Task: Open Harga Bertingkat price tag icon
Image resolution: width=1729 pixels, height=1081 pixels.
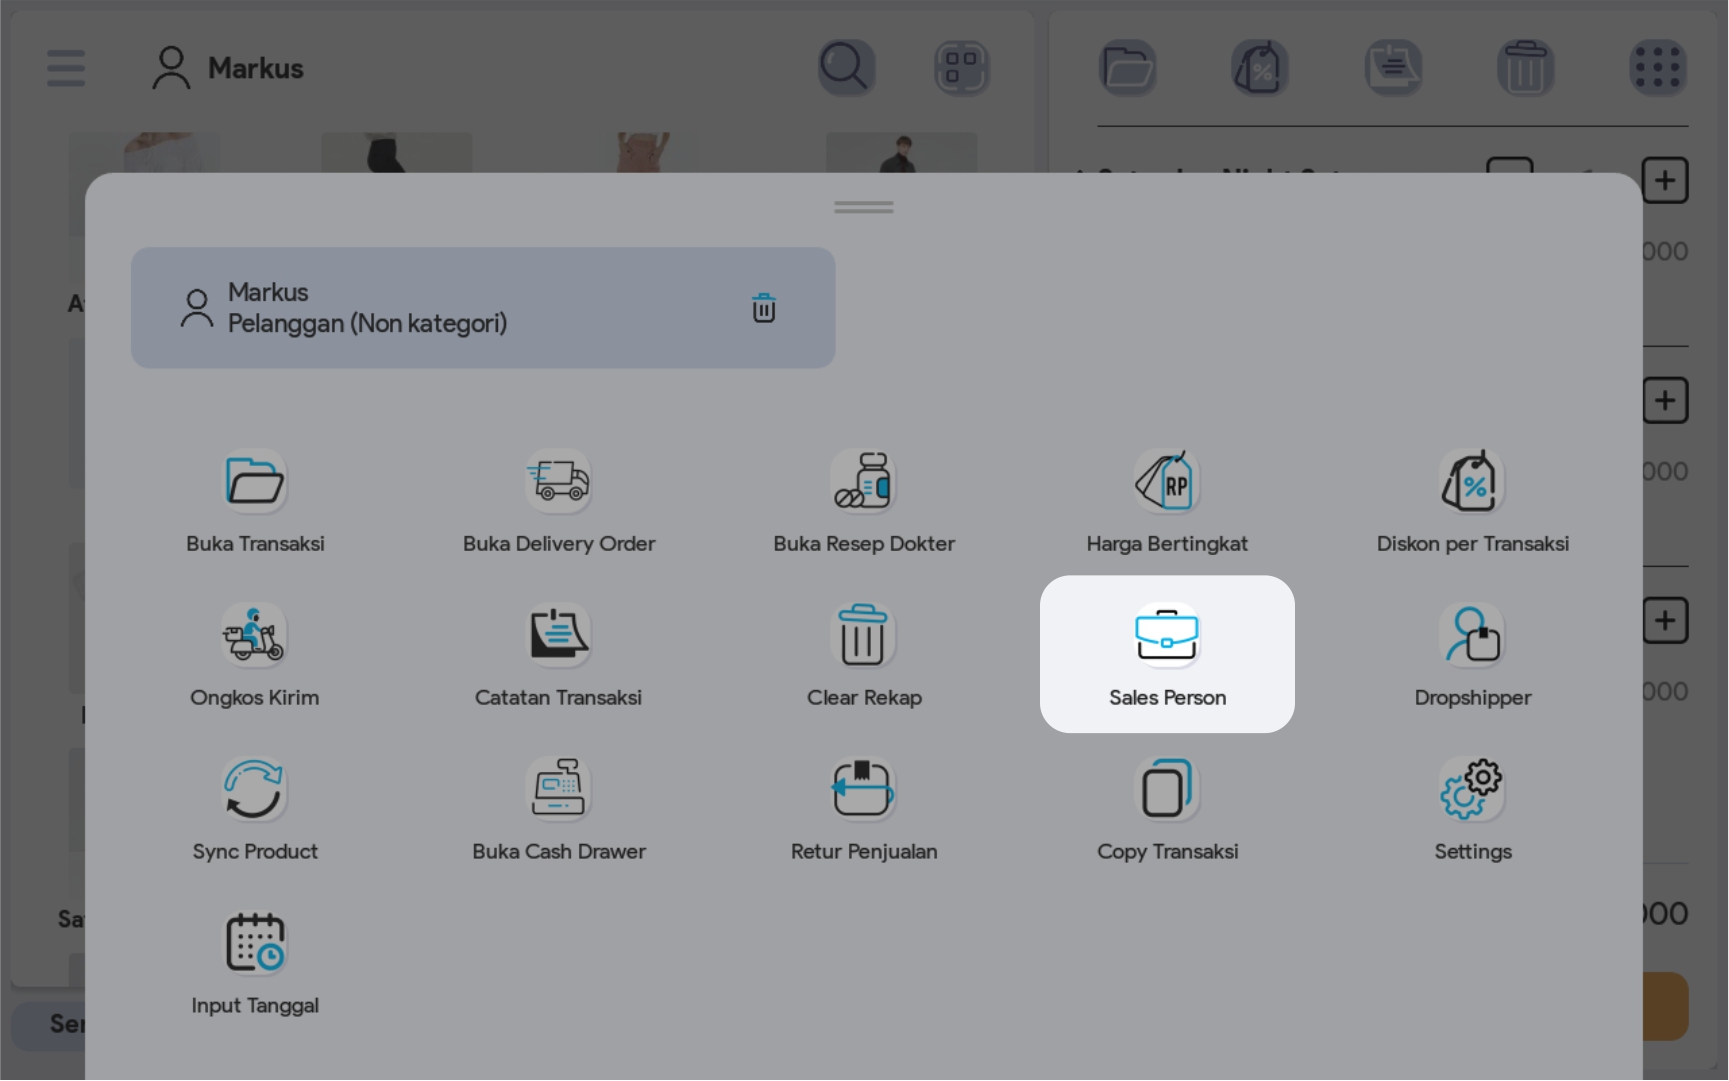Action: [x=1167, y=482]
